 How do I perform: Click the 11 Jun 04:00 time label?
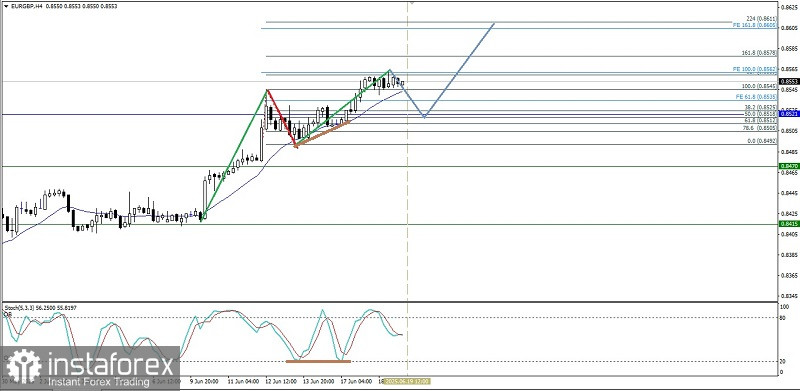click(242, 381)
